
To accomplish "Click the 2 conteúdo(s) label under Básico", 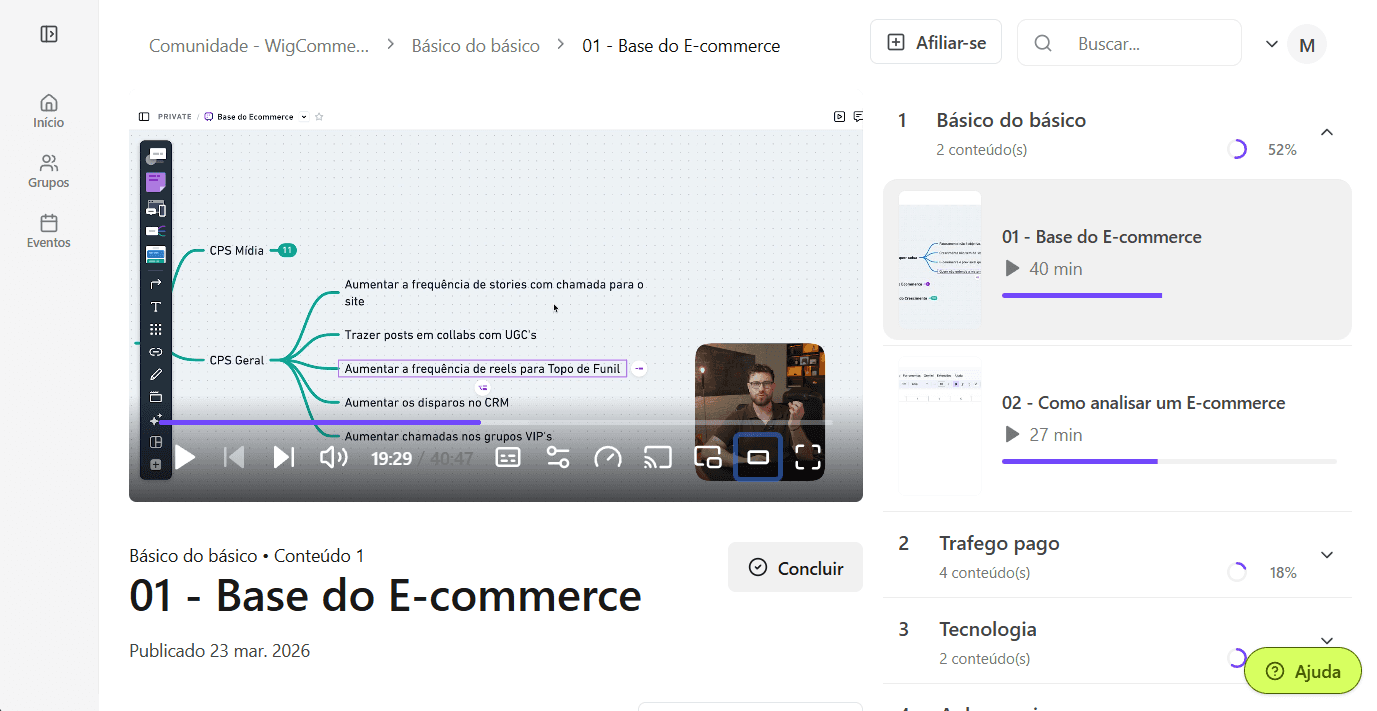I will coord(981,150).
